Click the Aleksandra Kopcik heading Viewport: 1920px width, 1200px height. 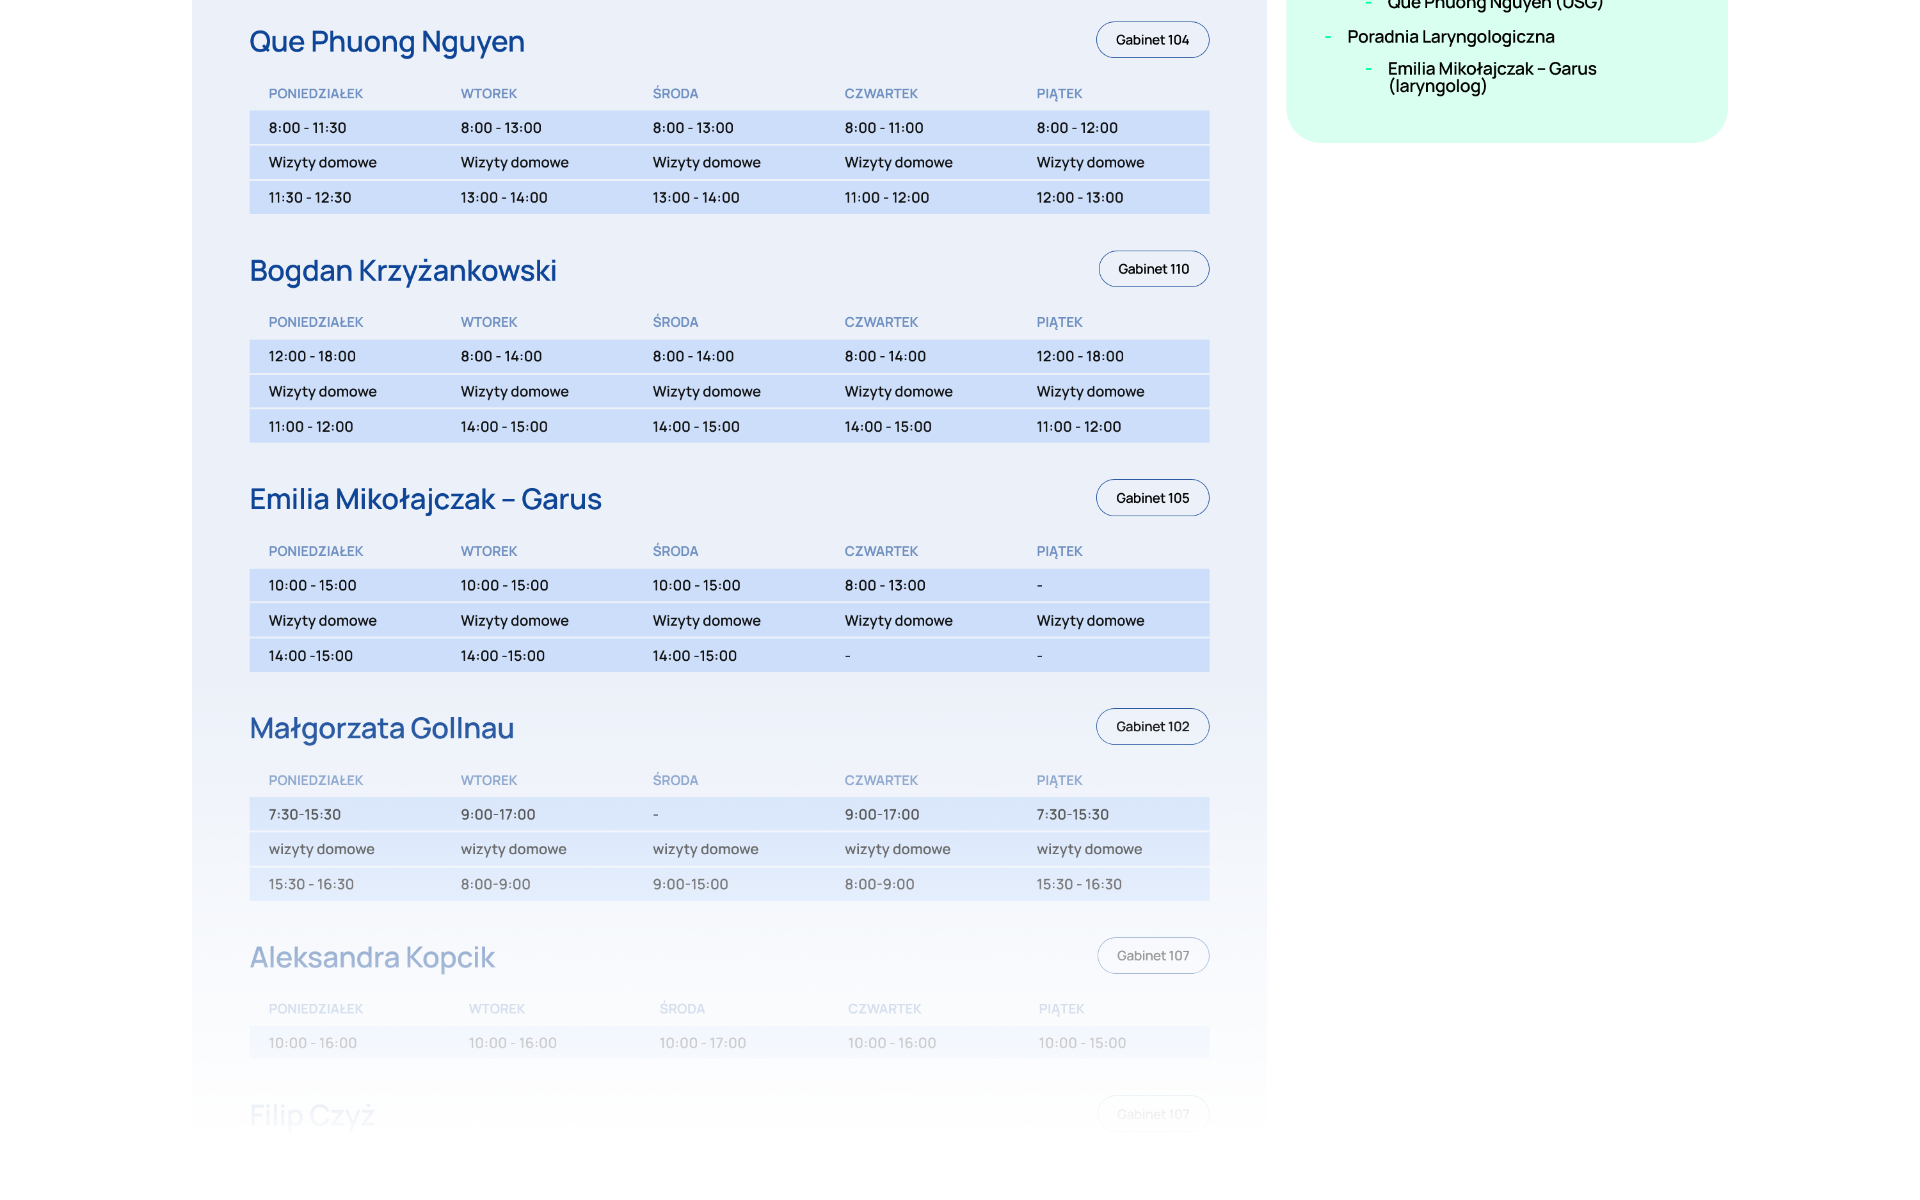372,957
